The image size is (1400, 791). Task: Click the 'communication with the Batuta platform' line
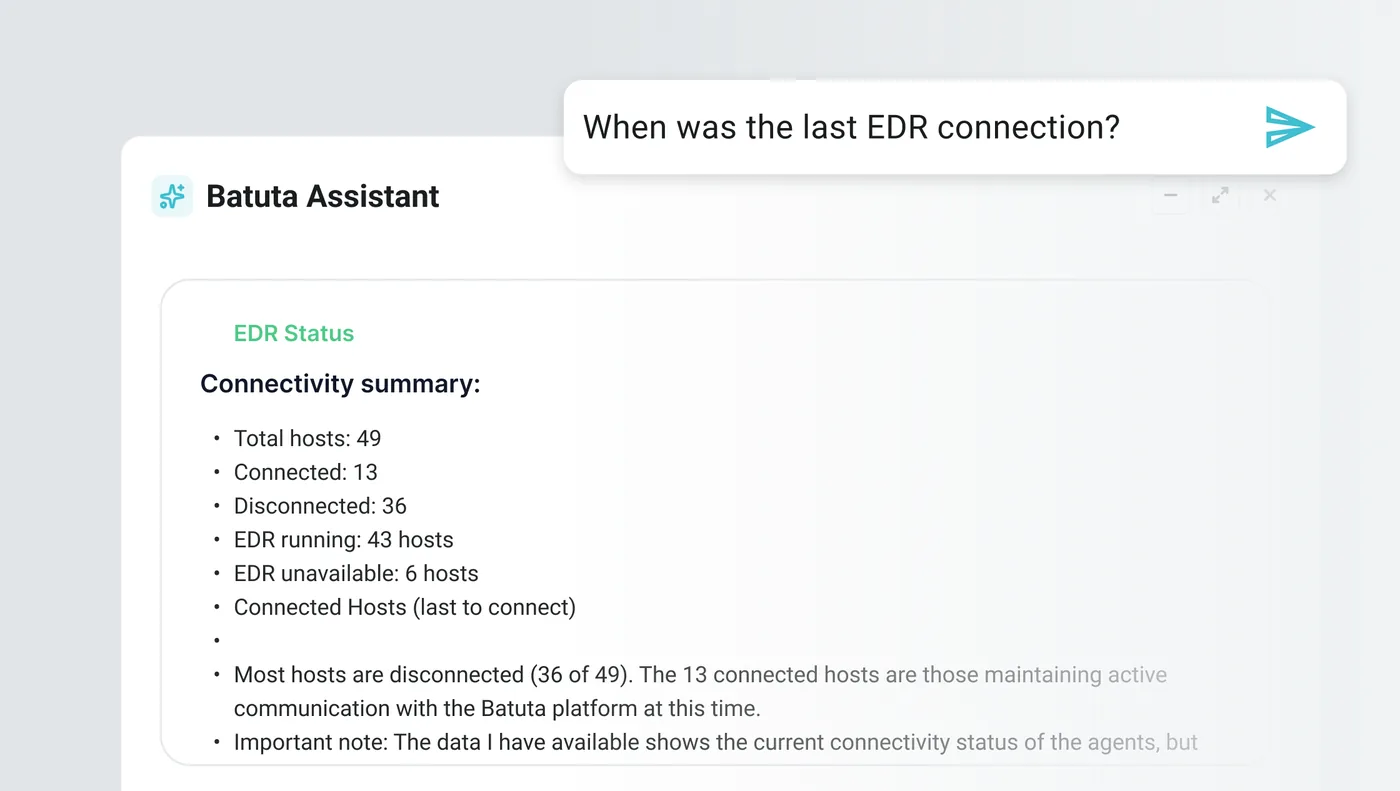[x=497, y=709]
